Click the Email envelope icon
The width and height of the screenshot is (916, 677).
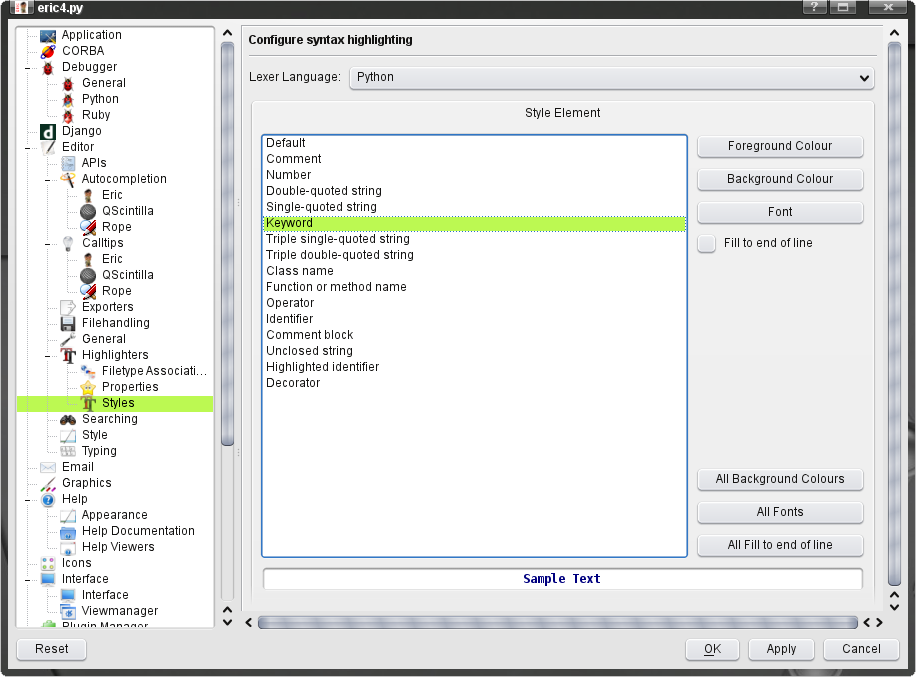coord(47,467)
